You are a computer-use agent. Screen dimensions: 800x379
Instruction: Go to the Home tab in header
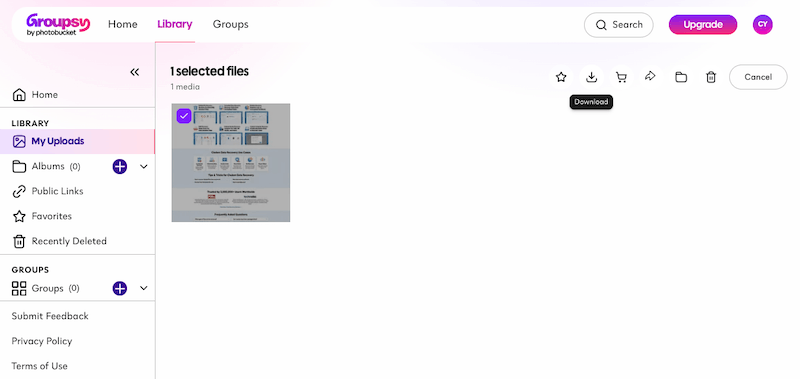click(x=122, y=24)
